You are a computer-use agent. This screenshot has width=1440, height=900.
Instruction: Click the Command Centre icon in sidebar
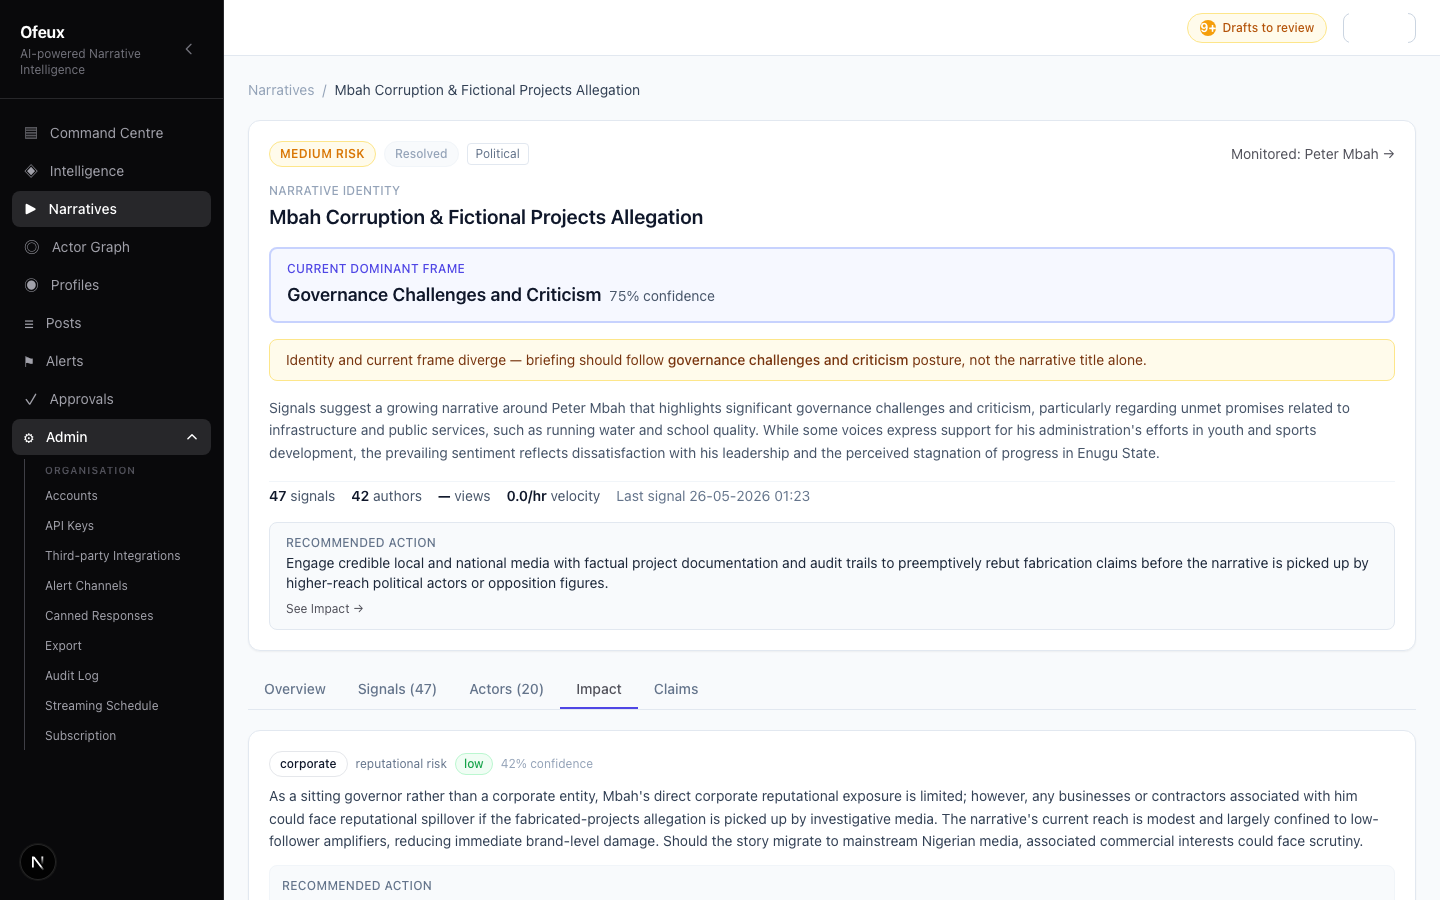pos(31,133)
